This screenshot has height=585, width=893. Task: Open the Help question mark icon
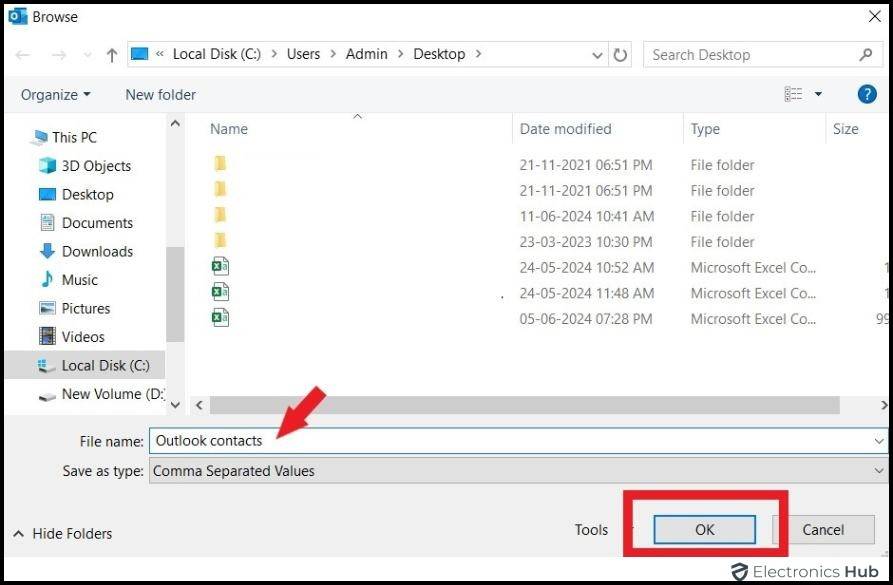pos(867,94)
